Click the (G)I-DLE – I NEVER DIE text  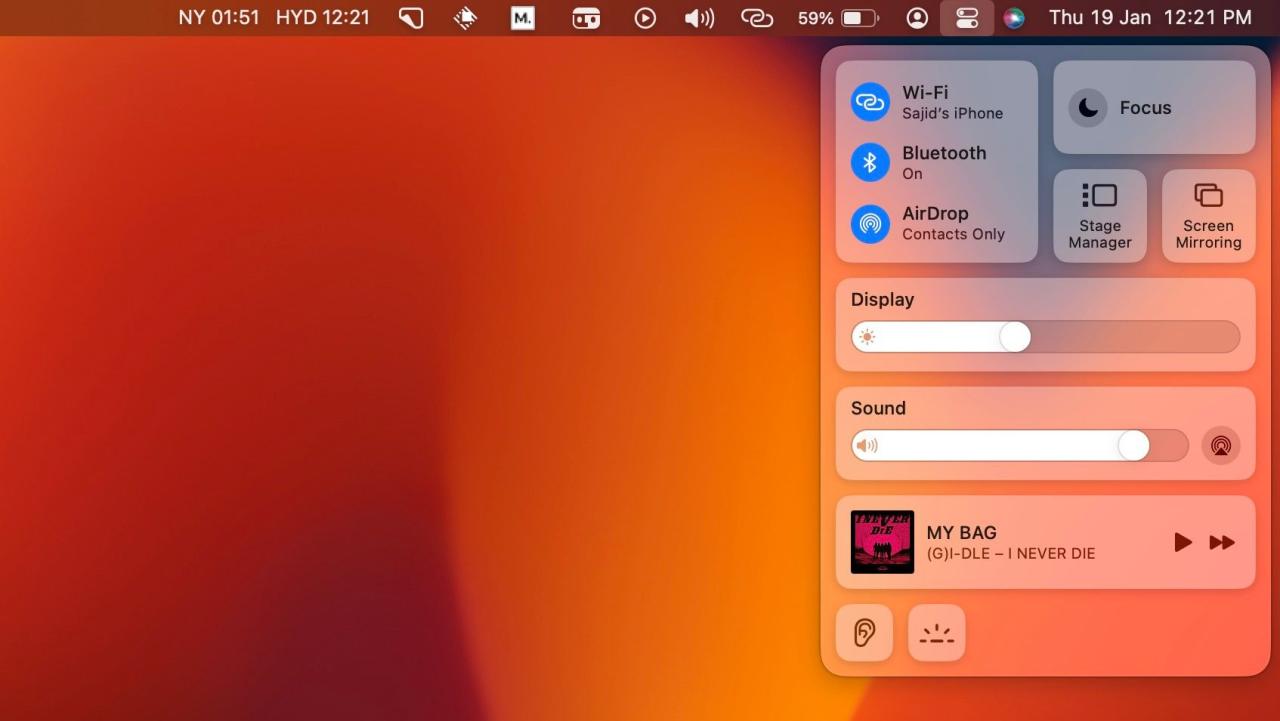[1011, 554]
